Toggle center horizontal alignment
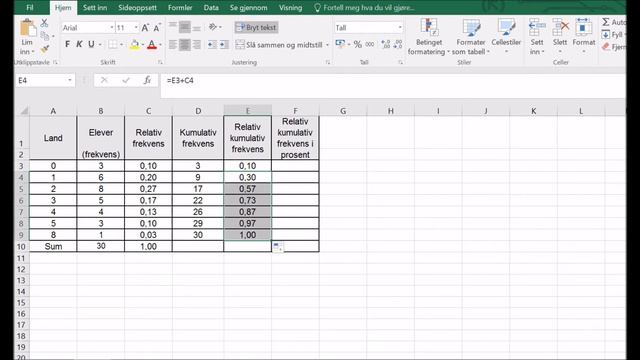Screen dimensions: 640x360 [184, 44]
